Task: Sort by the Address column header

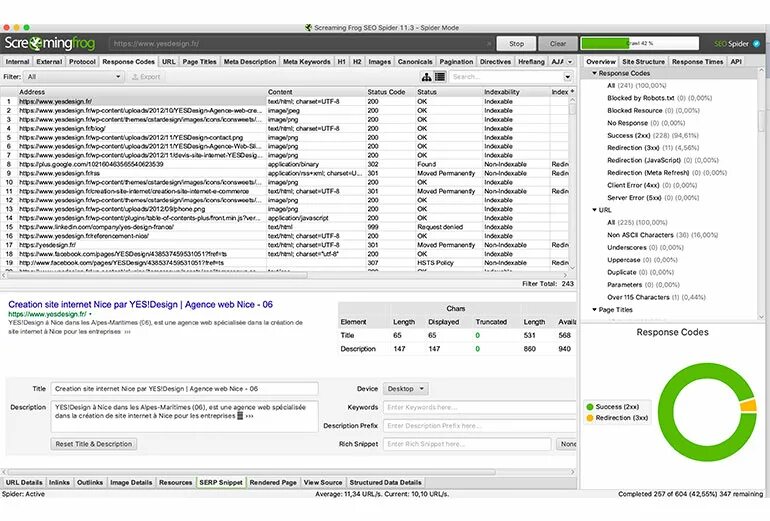Action: click(141, 92)
